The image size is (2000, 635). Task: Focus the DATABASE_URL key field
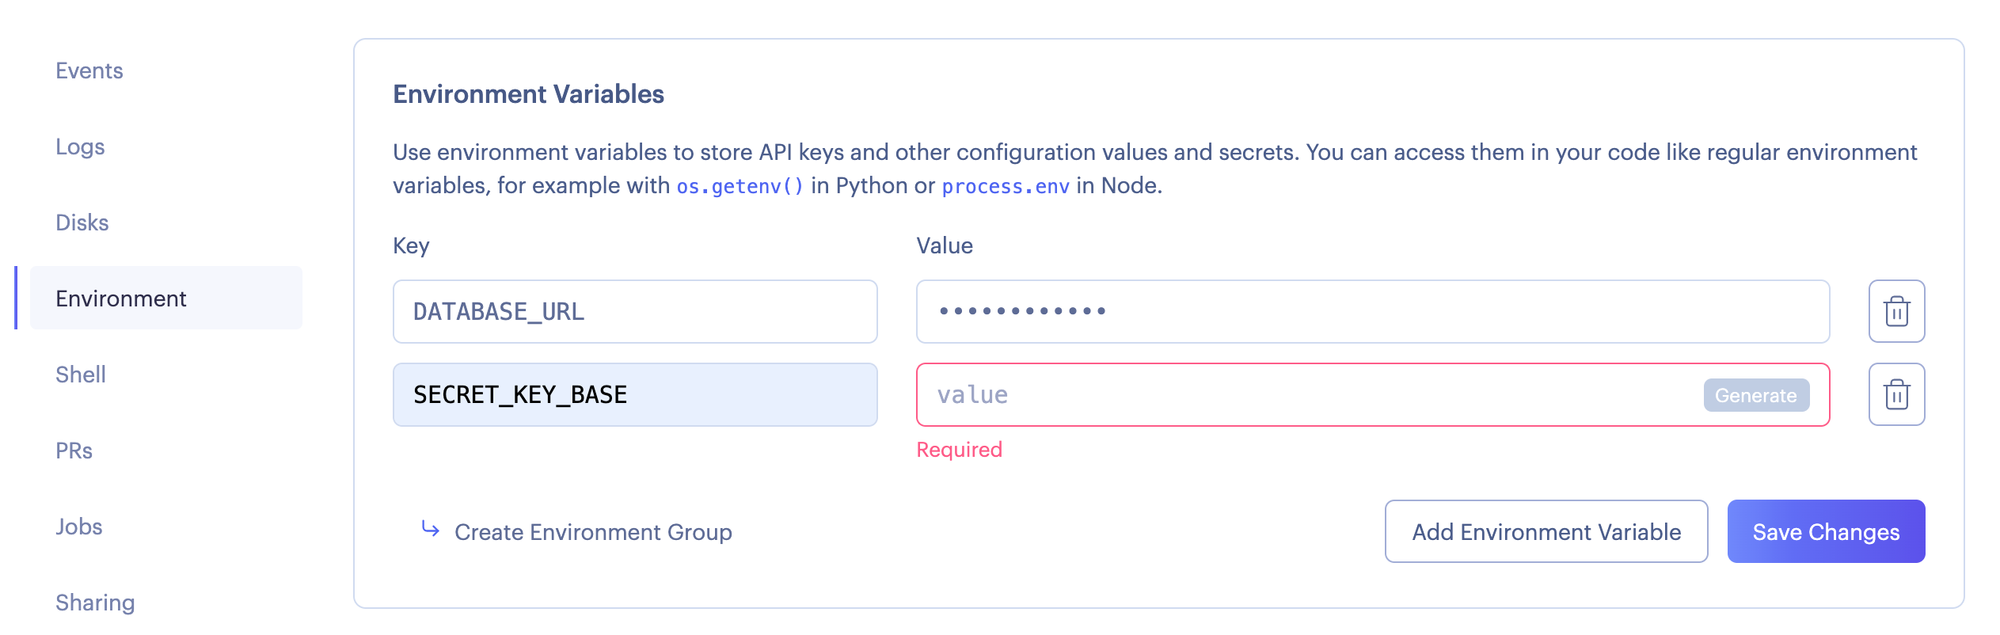click(x=634, y=311)
